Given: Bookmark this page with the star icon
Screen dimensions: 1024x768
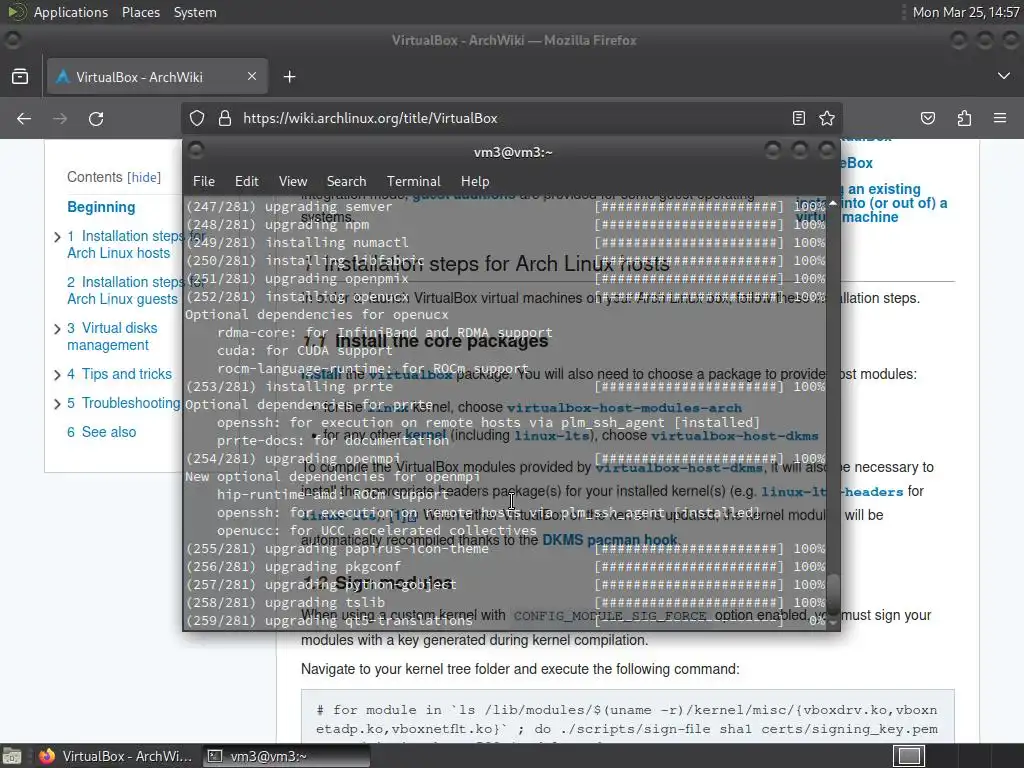Looking at the screenshot, I should 827,118.
